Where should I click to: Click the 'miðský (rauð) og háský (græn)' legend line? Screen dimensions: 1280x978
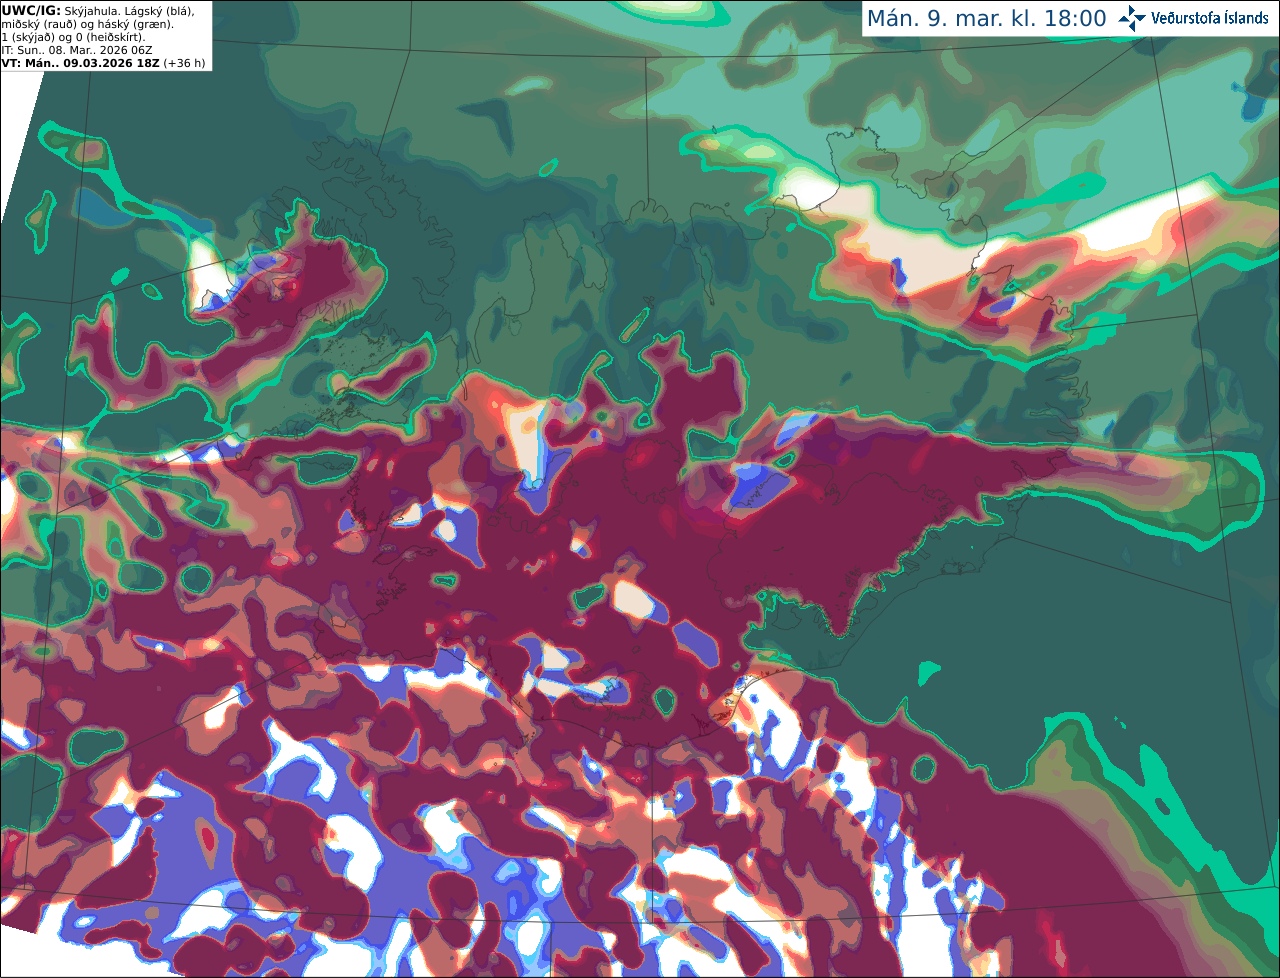(87, 24)
